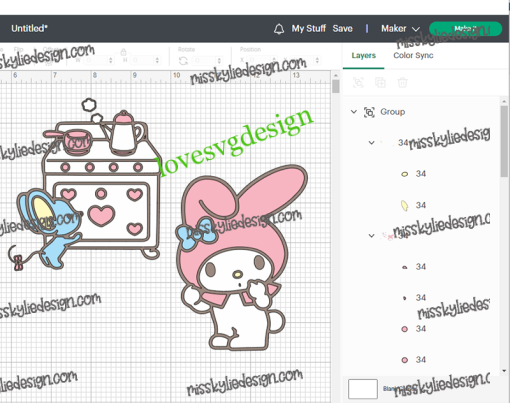Screen dimensions: 510x403
Task: Open notifications with the bell icon
Action: (279, 29)
